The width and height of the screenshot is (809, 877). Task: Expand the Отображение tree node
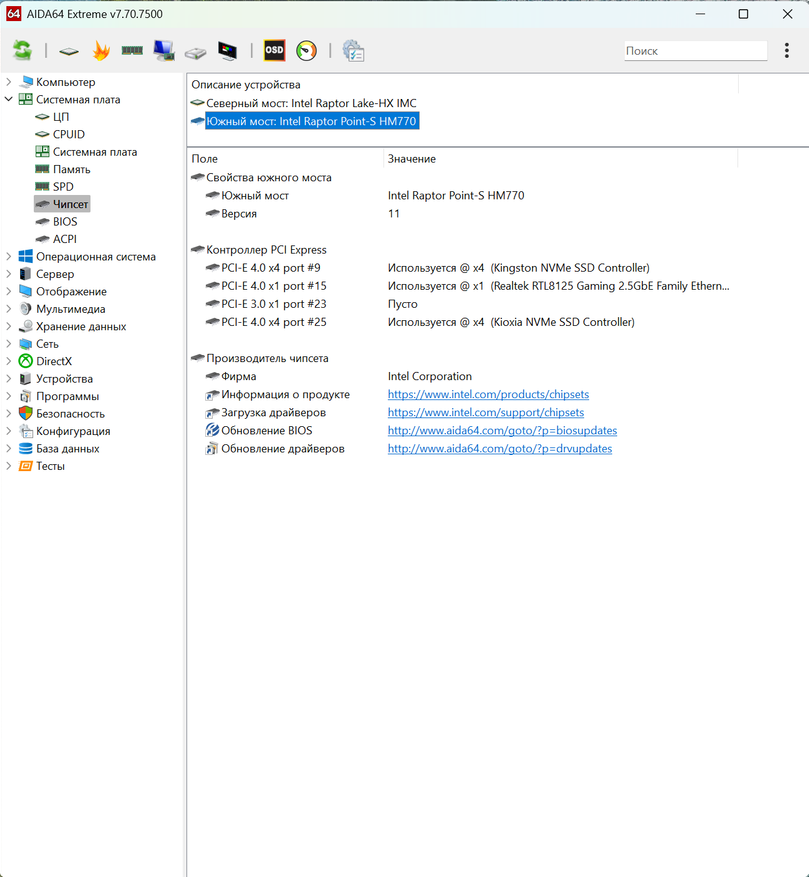(x=8, y=291)
